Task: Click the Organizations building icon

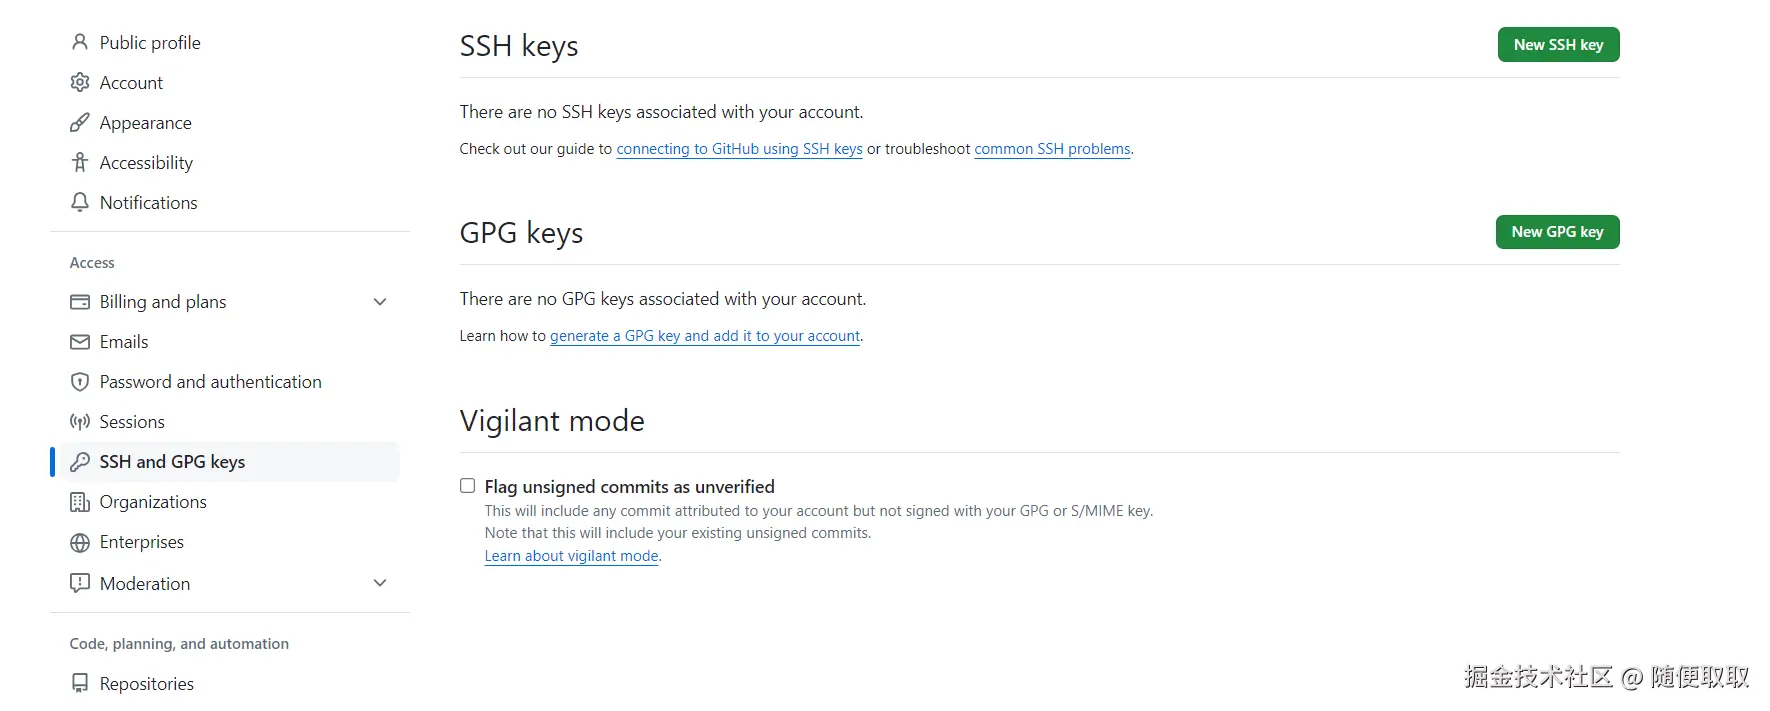Action: pos(80,502)
